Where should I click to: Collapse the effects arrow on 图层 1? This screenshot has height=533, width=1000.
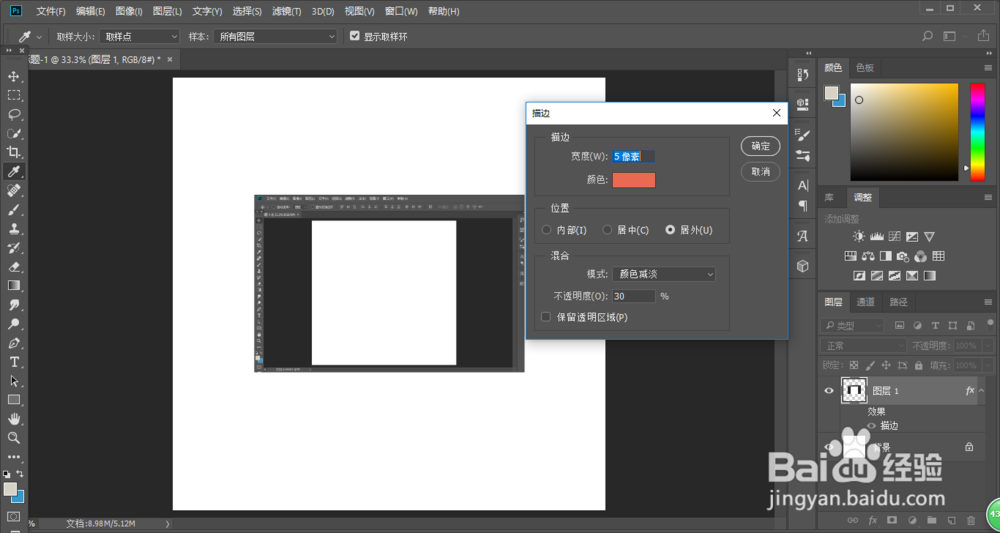(981, 391)
